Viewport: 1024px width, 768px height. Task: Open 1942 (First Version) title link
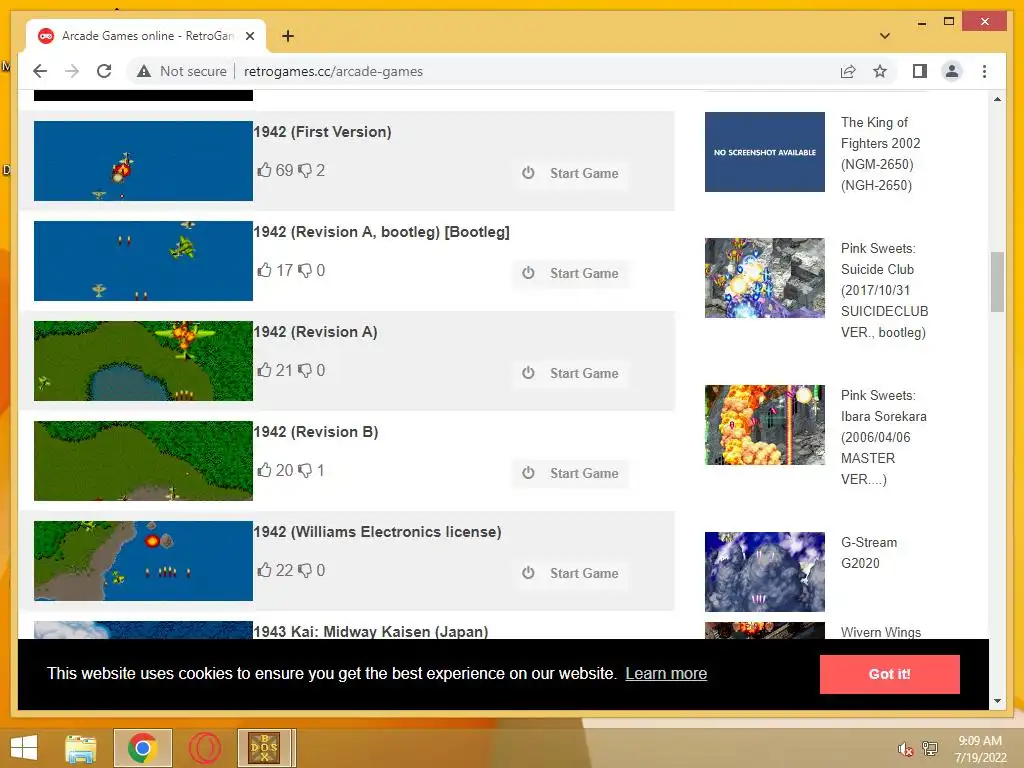point(323,132)
